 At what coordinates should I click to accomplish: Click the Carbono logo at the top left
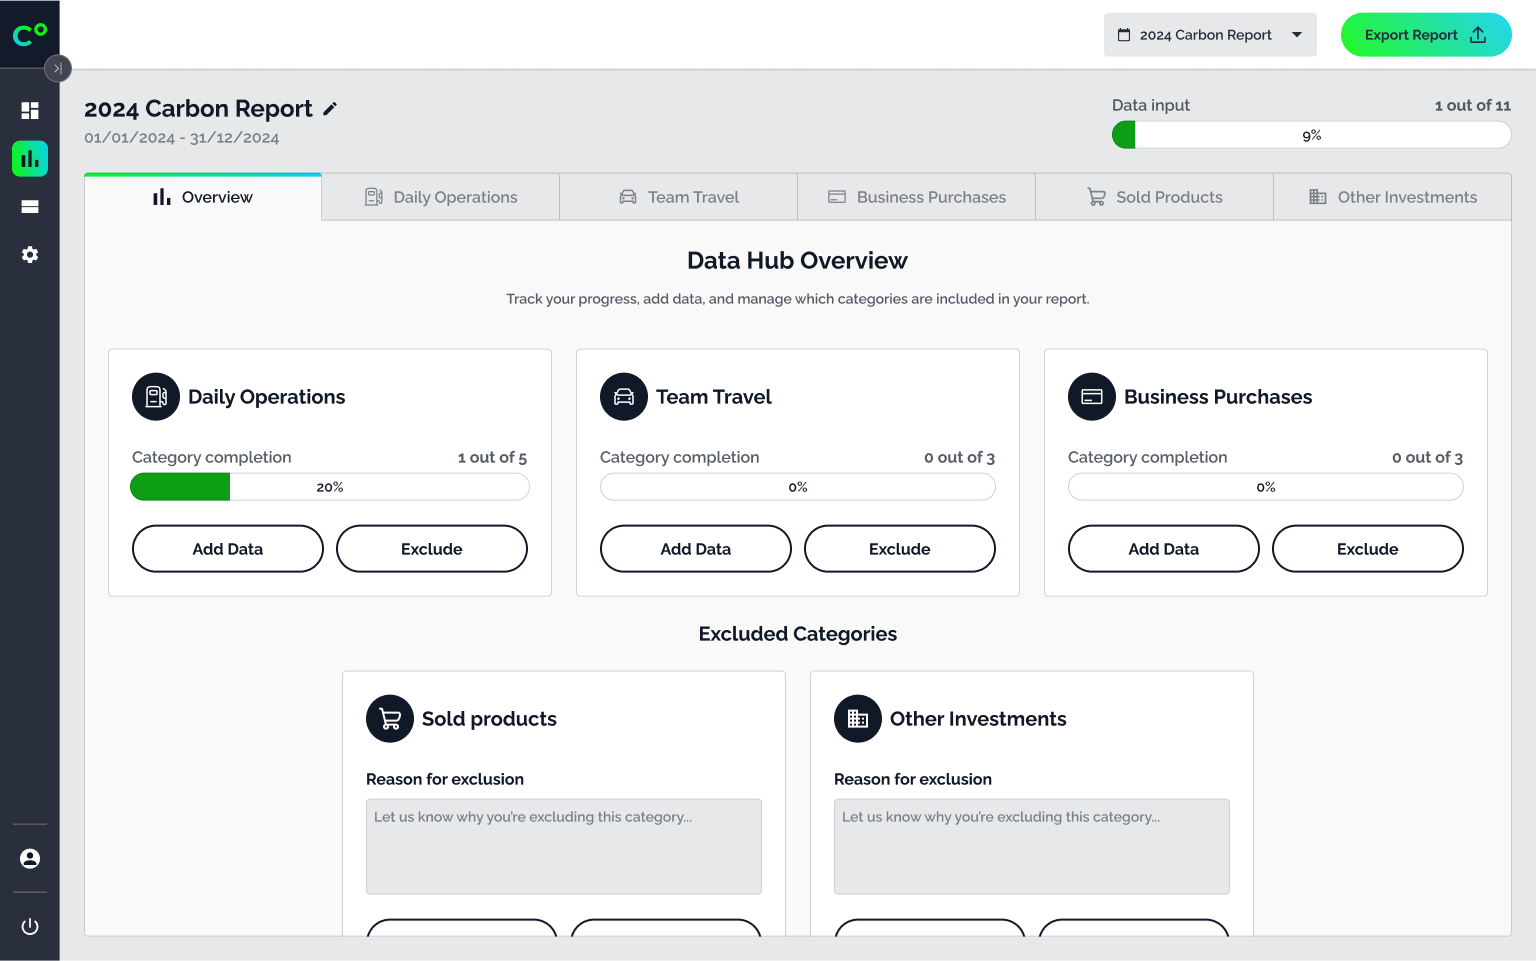29,33
